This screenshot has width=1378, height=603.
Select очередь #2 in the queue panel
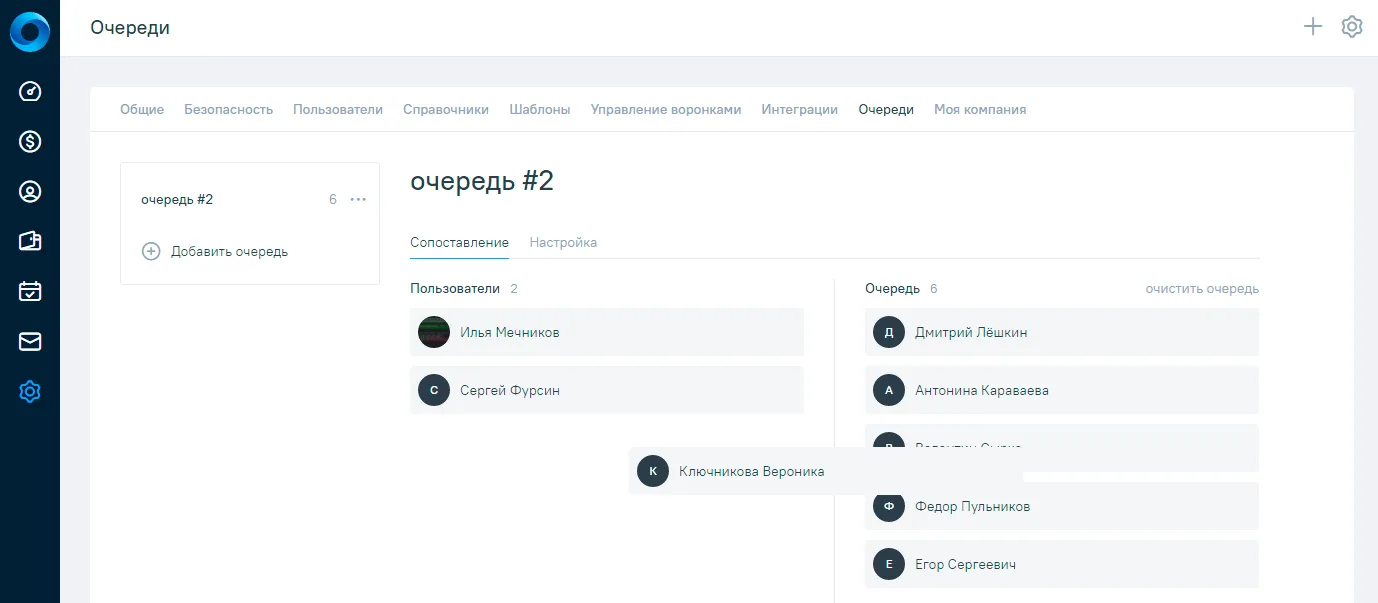(177, 199)
